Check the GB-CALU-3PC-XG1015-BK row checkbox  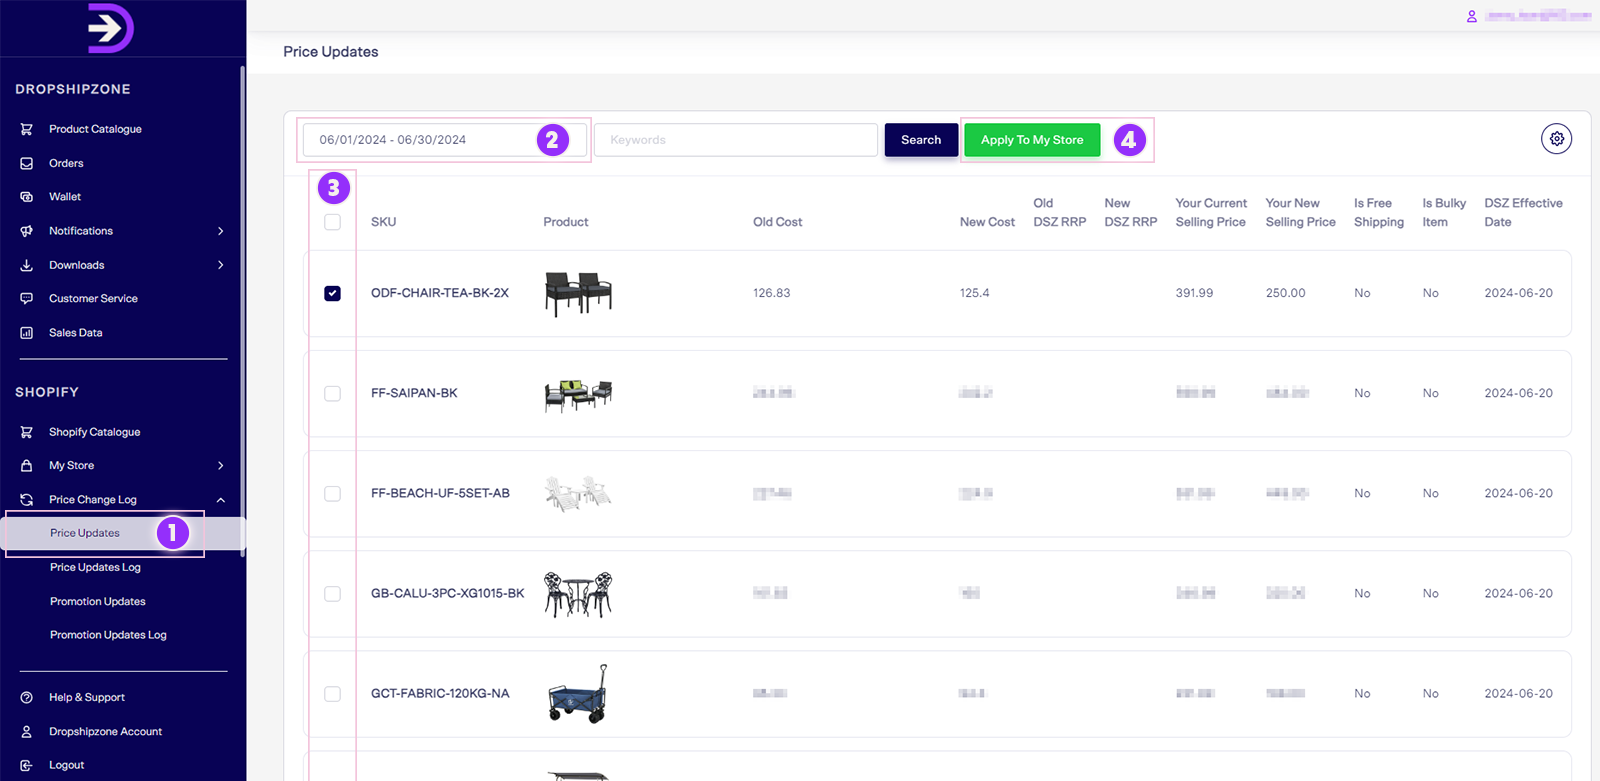coord(333,594)
